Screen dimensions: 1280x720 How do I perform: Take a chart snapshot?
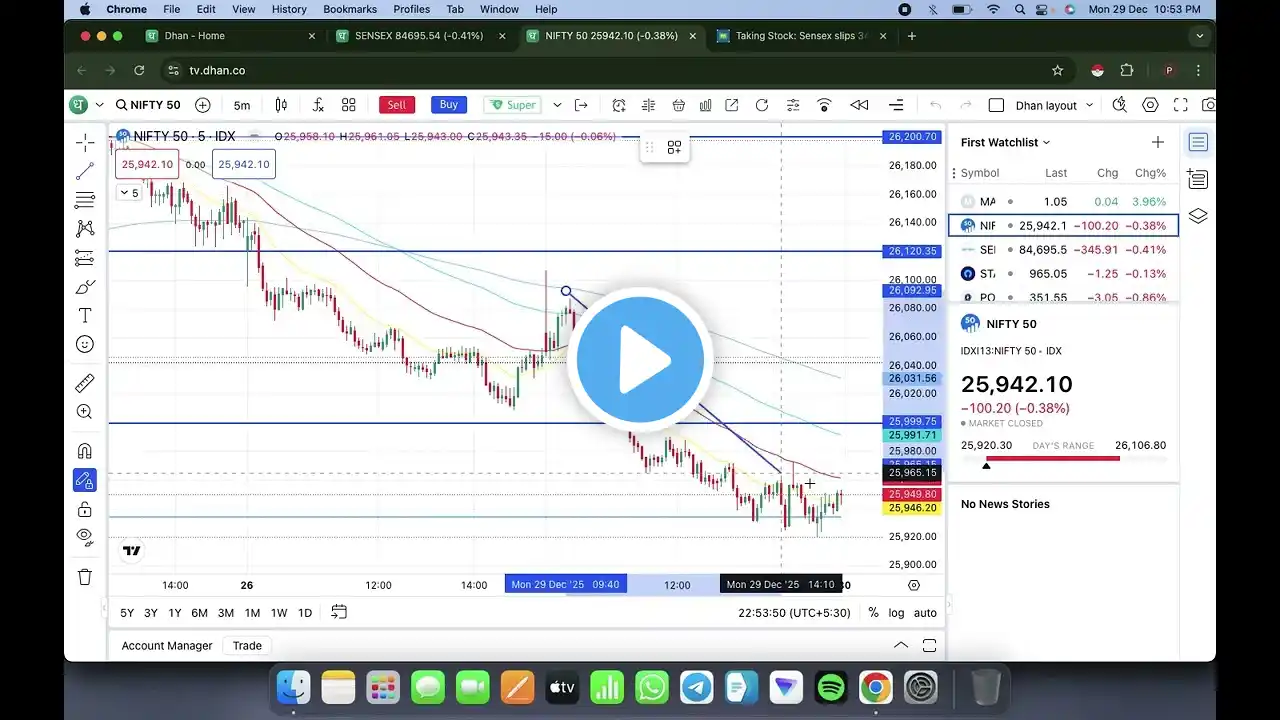[x=1209, y=105]
